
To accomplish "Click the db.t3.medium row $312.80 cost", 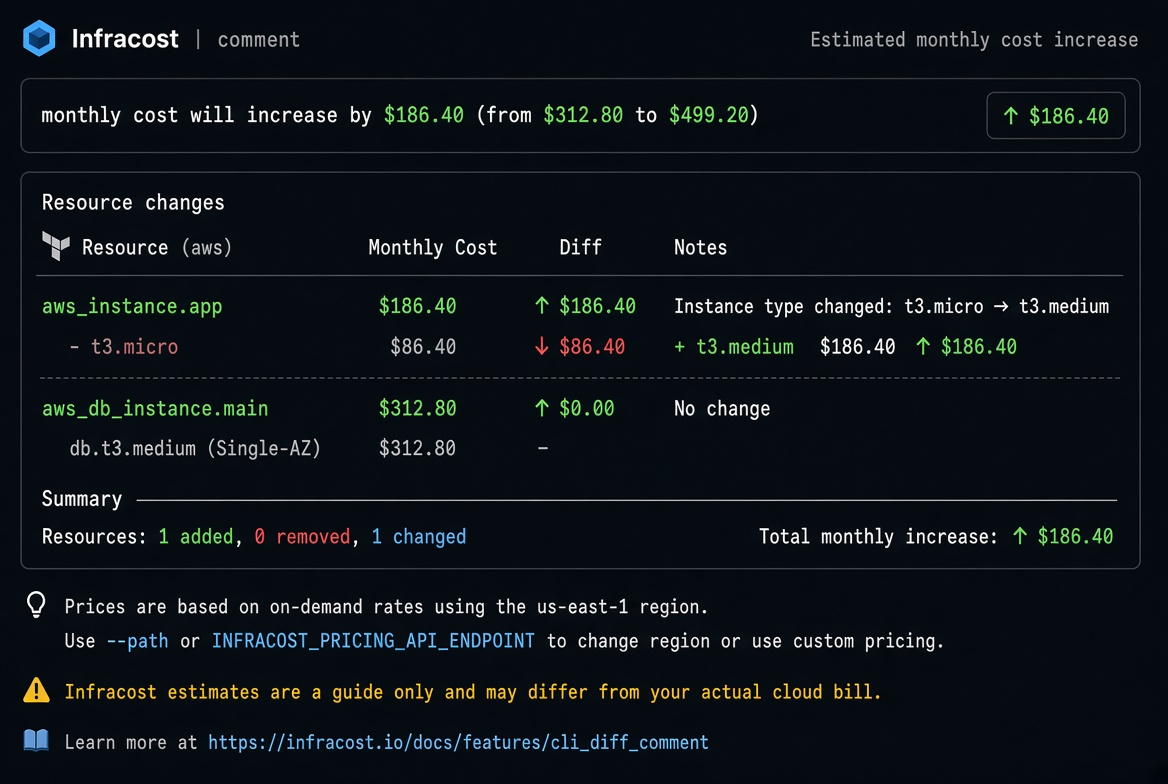I will 417,448.
